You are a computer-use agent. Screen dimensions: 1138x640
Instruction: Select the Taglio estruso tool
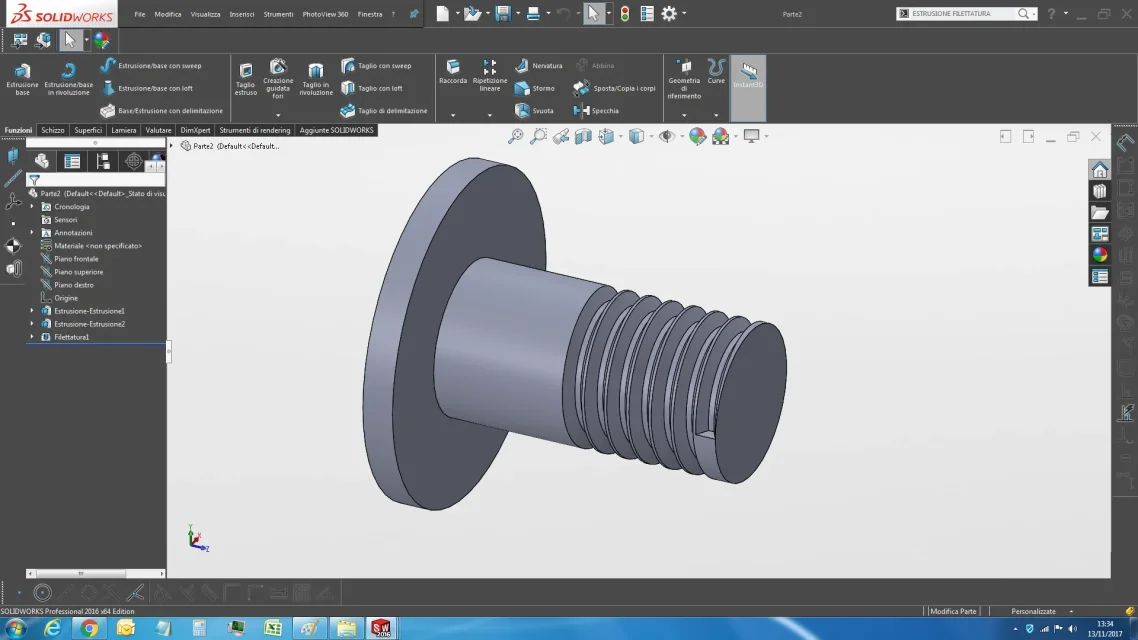(x=245, y=78)
